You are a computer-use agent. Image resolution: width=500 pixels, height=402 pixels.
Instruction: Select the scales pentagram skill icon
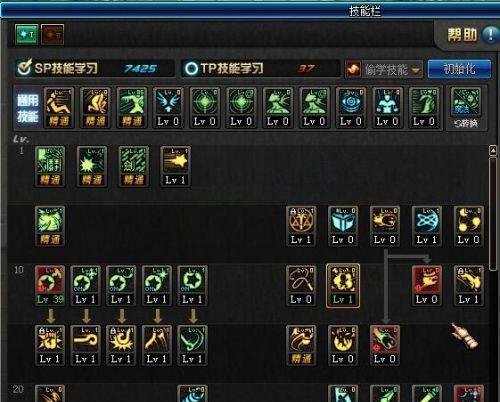pyautogui.click(x=301, y=226)
